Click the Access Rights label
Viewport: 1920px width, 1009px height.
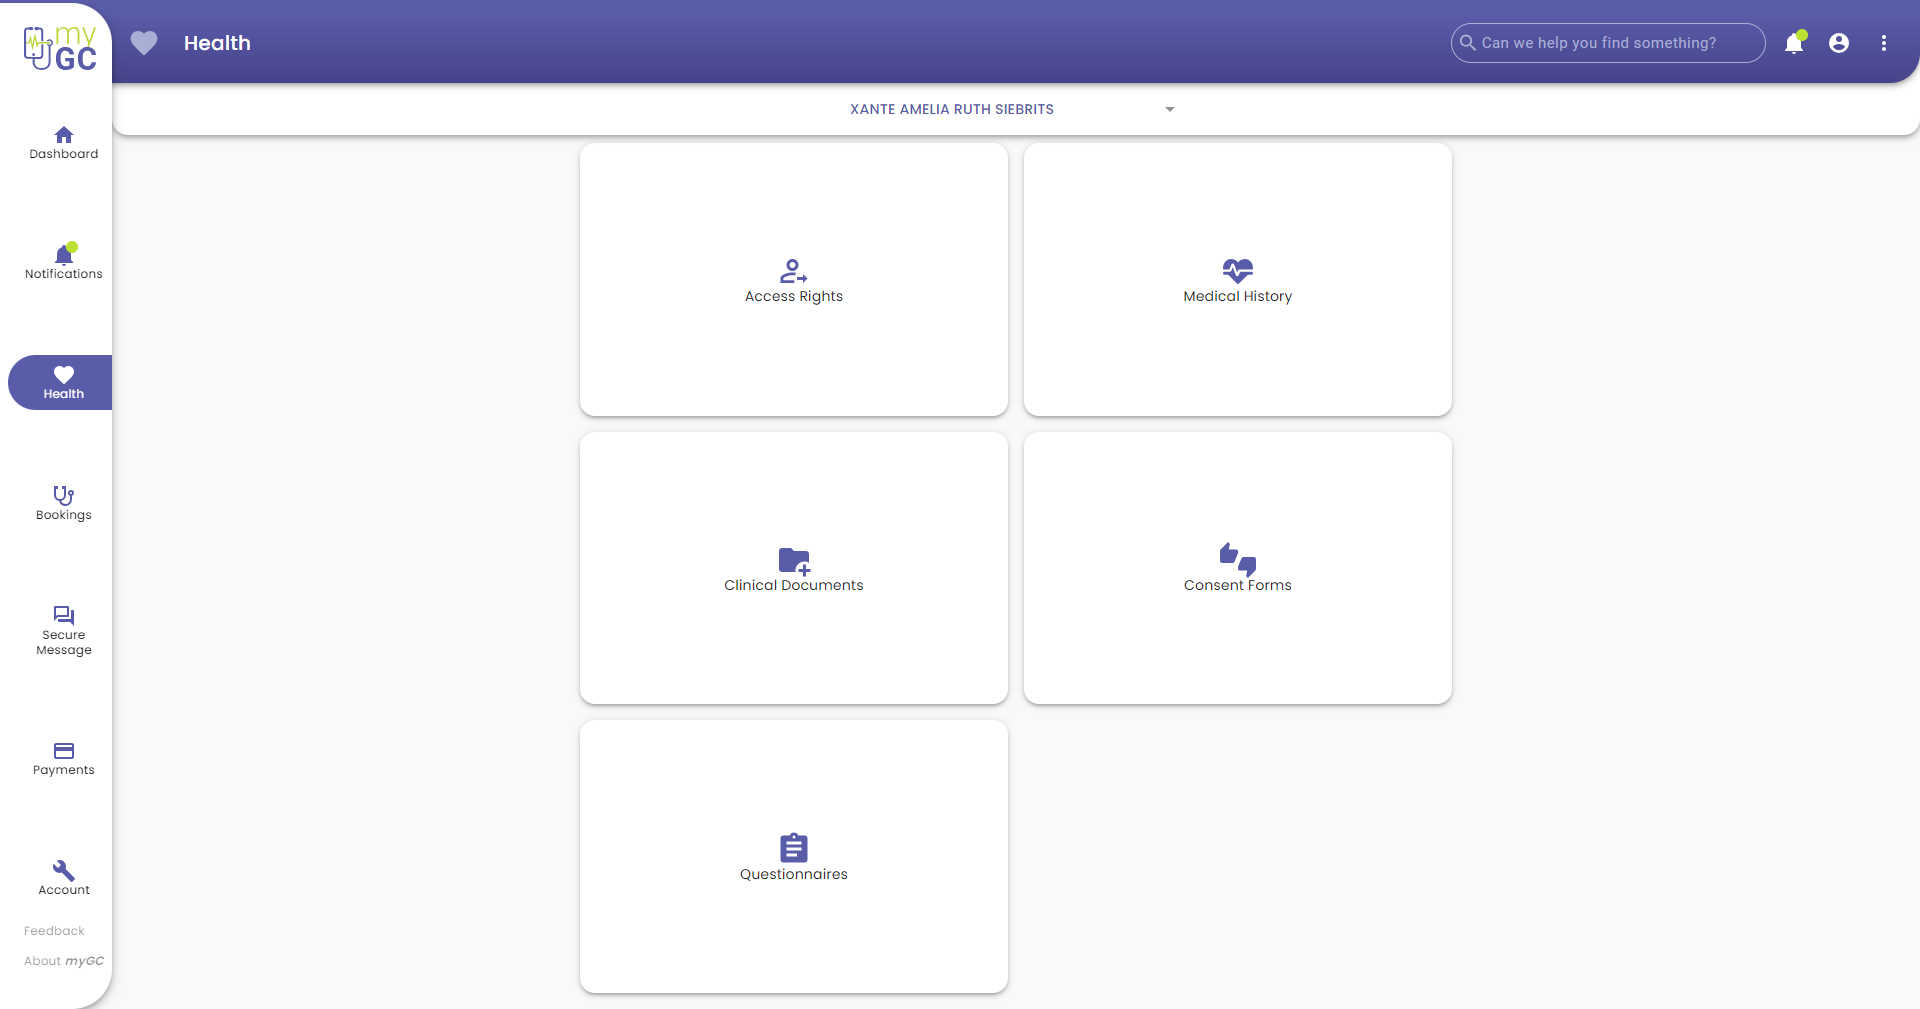pyautogui.click(x=793, y=296)
